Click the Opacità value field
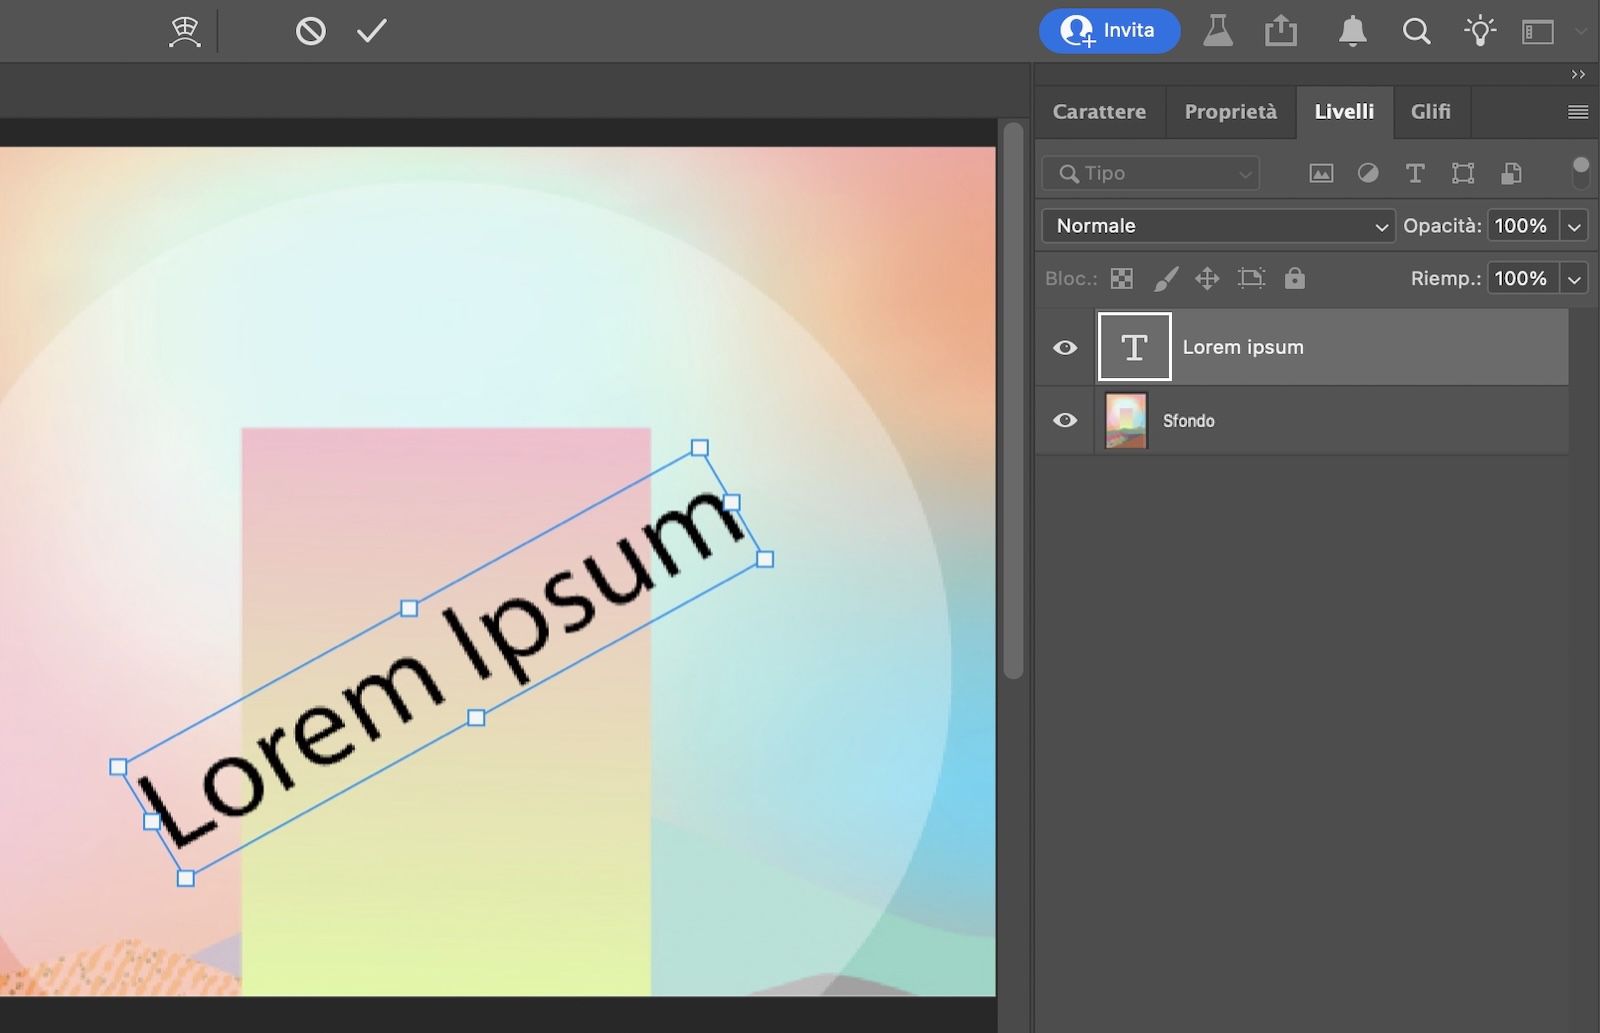 (x=1522, y=226)
